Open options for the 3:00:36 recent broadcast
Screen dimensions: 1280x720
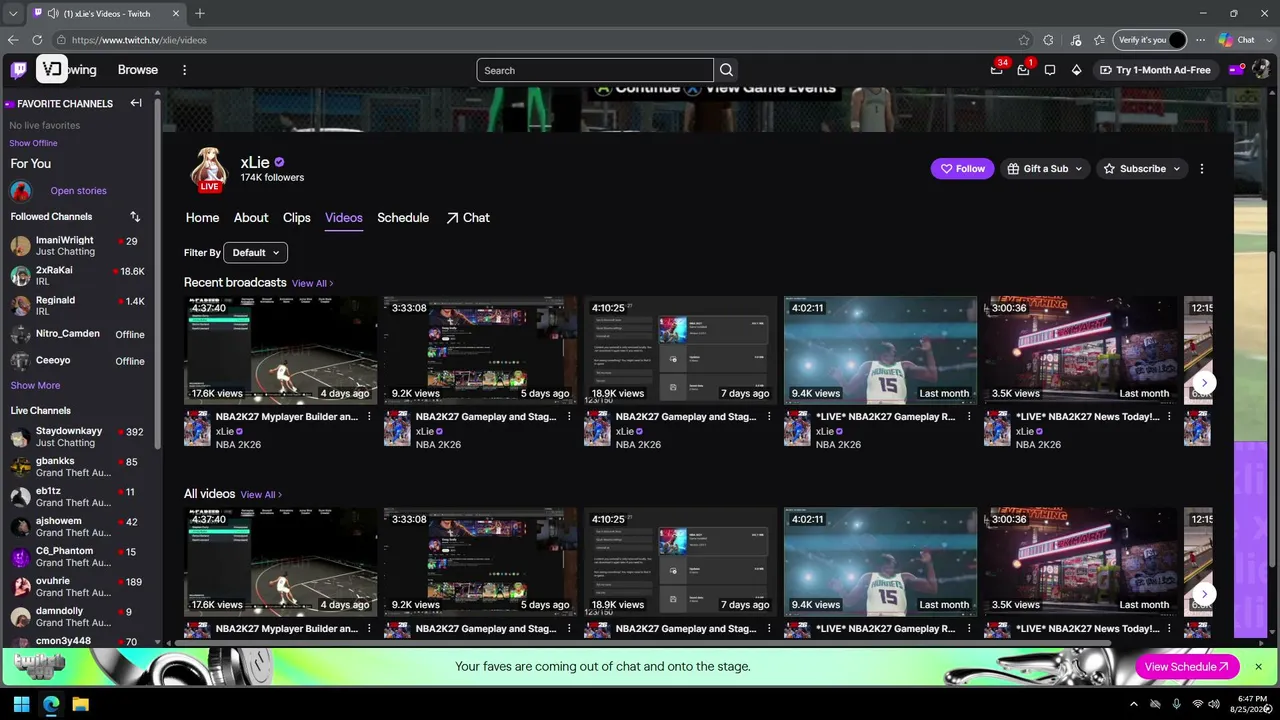click(1169, 417)
